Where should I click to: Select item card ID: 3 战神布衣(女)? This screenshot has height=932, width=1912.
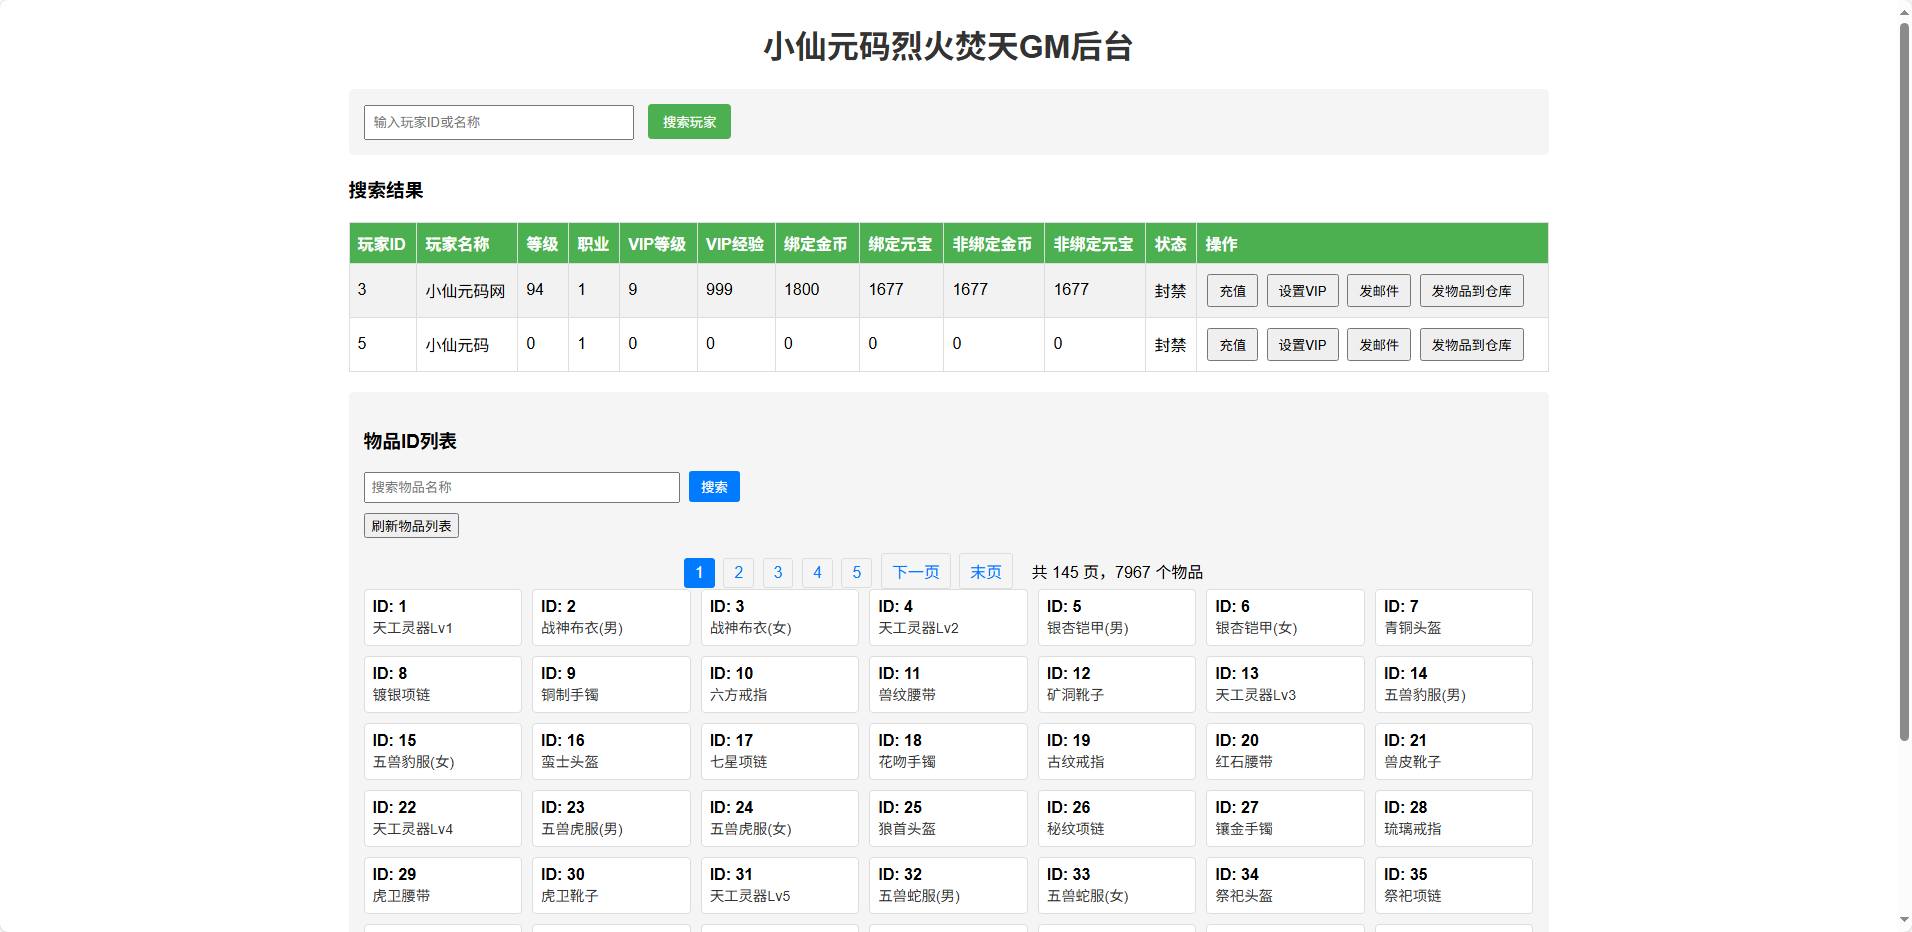click(780, 617)
